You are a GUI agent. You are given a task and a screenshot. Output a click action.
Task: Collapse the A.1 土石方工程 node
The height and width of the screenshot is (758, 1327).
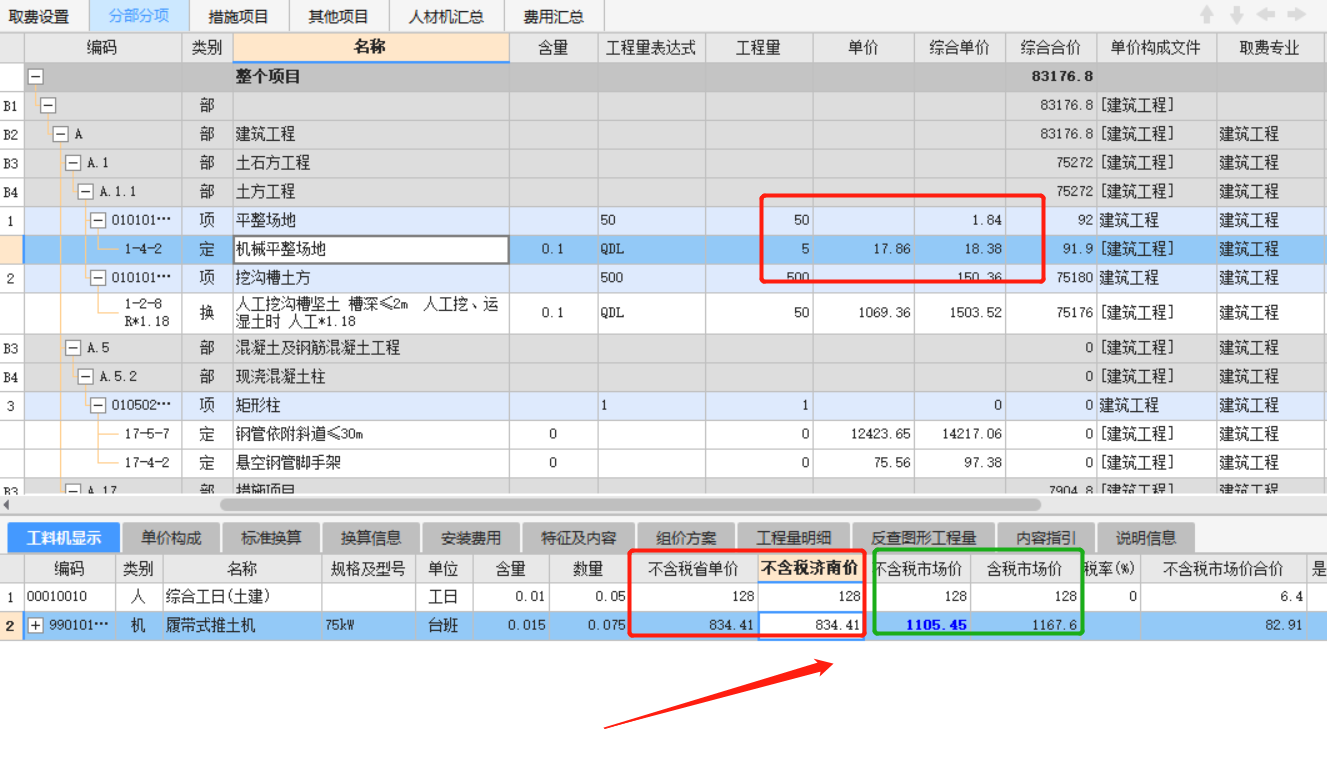[x=73, y=163]
